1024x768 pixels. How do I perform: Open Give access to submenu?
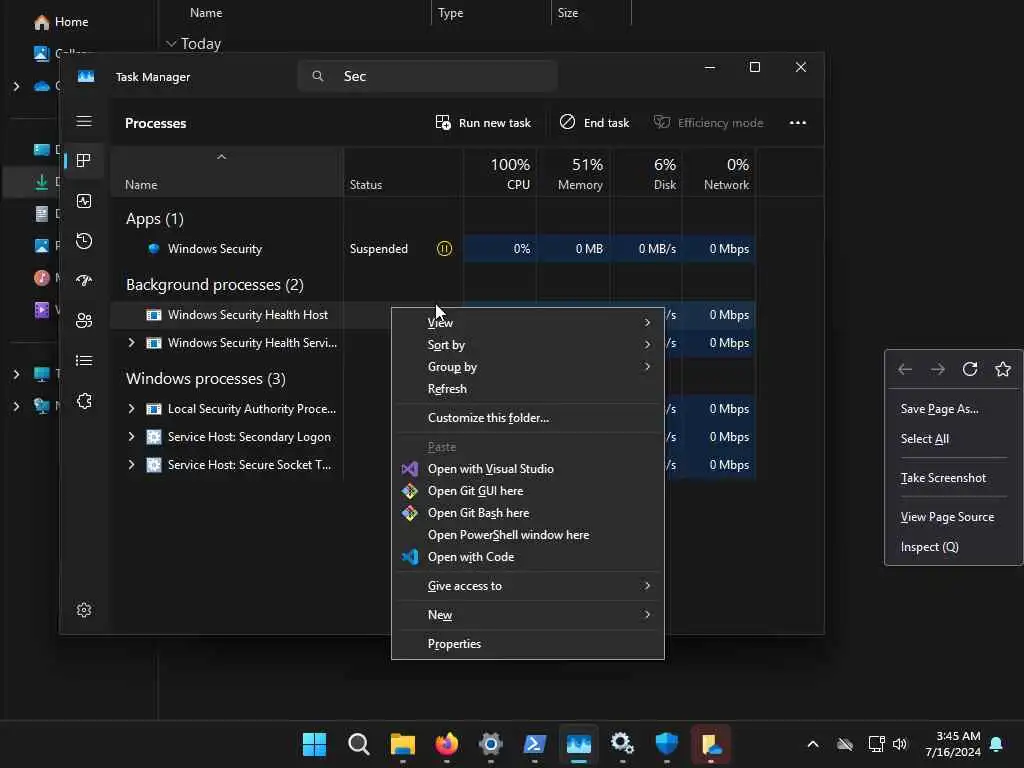click(x=527, y=586)
